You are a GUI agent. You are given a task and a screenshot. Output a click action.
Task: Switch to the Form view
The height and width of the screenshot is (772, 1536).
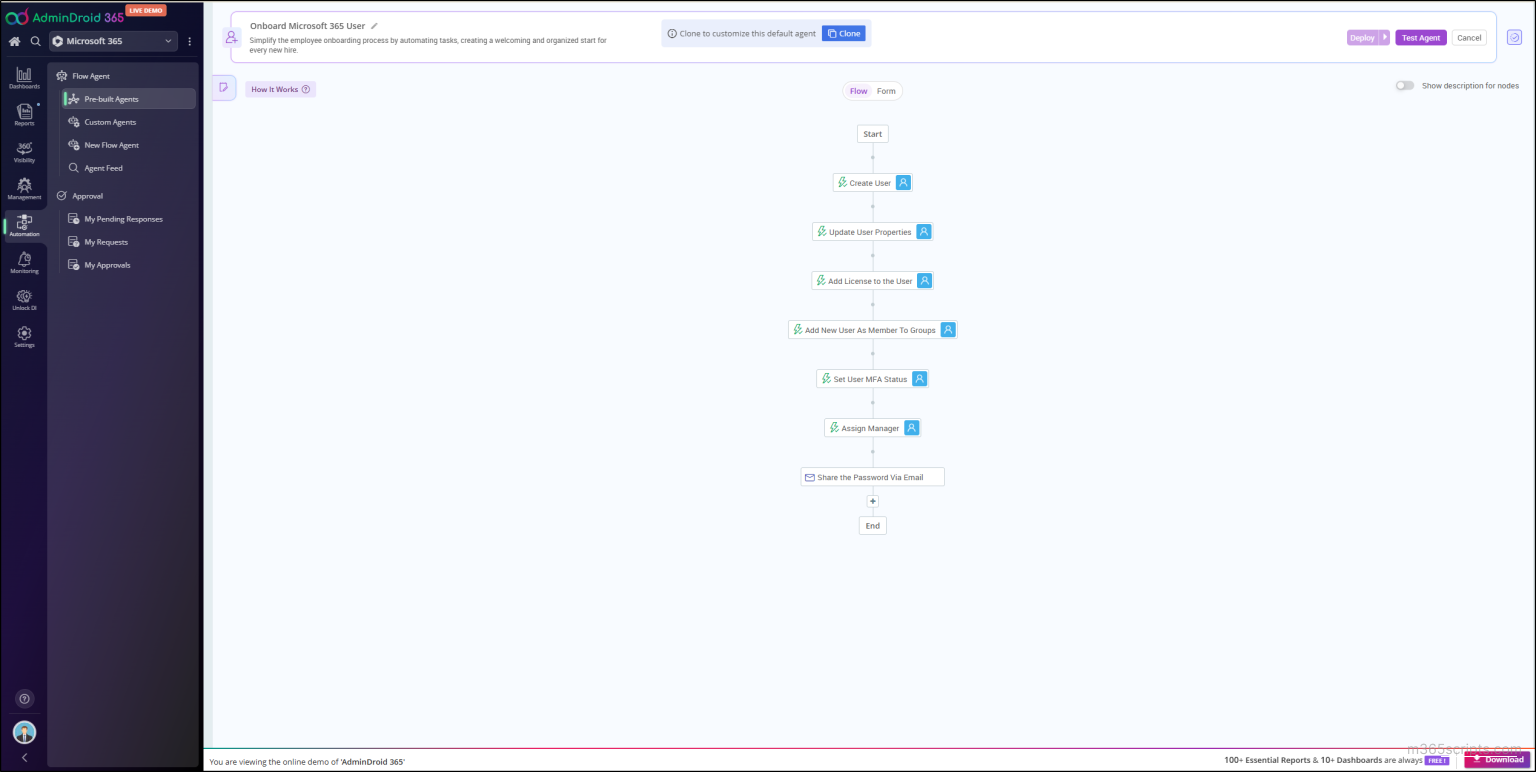coord(886,90)
